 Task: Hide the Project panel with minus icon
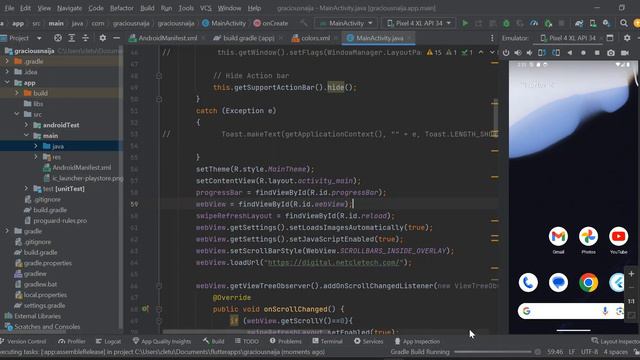(x=116, y=38)
